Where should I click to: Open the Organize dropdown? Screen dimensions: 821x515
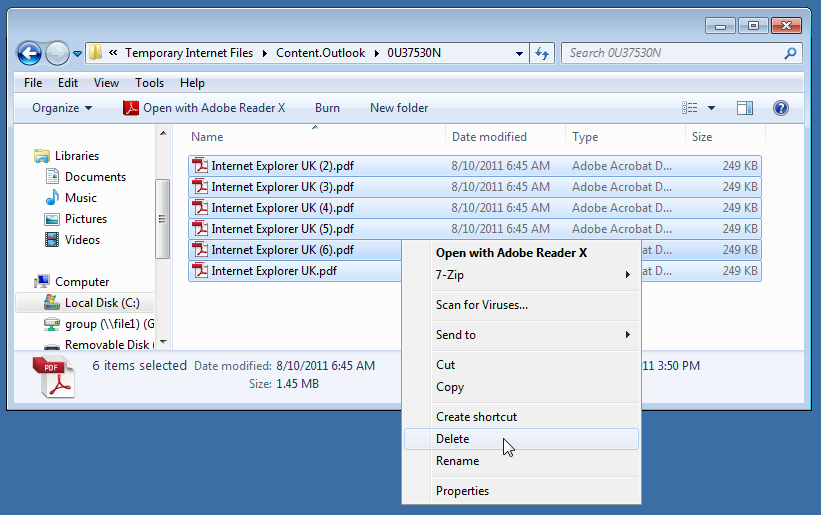(62, 108)
